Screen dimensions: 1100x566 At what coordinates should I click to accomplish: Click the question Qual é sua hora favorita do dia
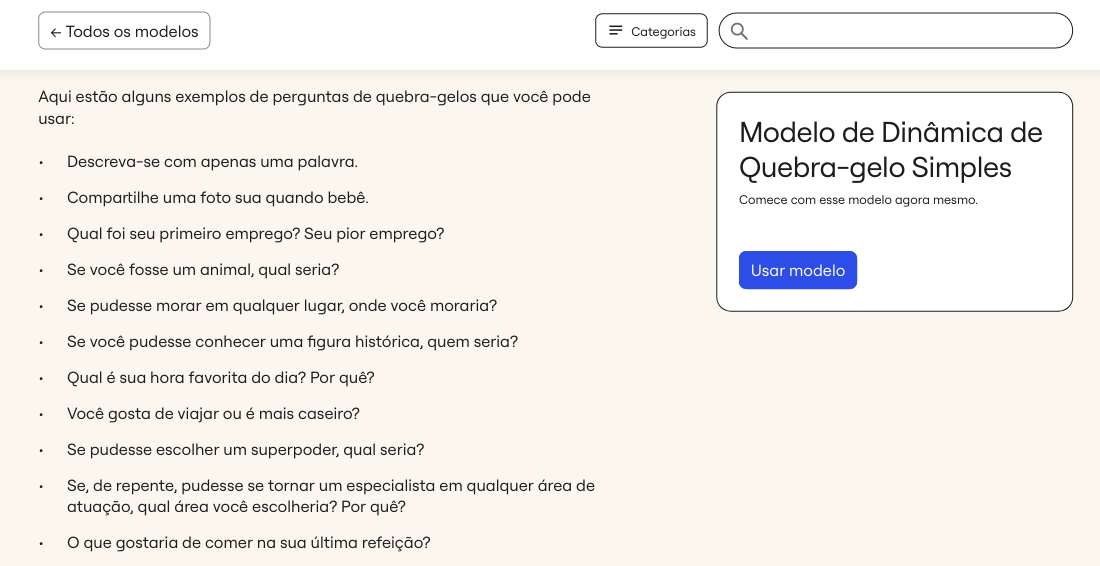pos(220,378)
